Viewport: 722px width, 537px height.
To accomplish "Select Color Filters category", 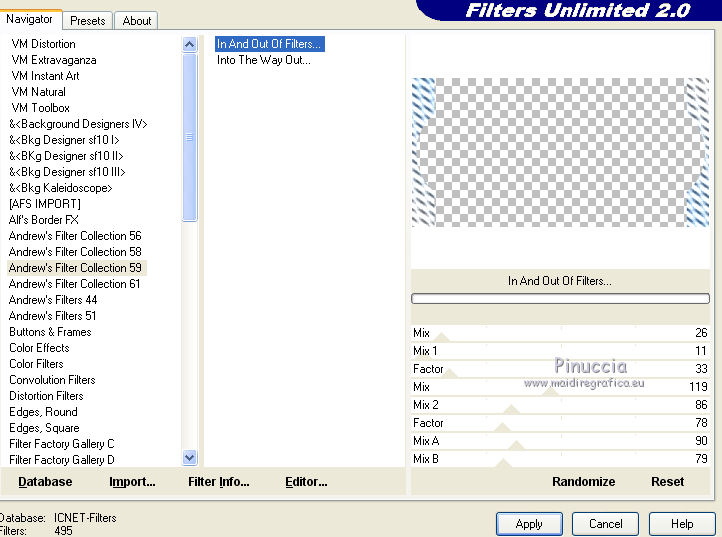I will (36, 364).
